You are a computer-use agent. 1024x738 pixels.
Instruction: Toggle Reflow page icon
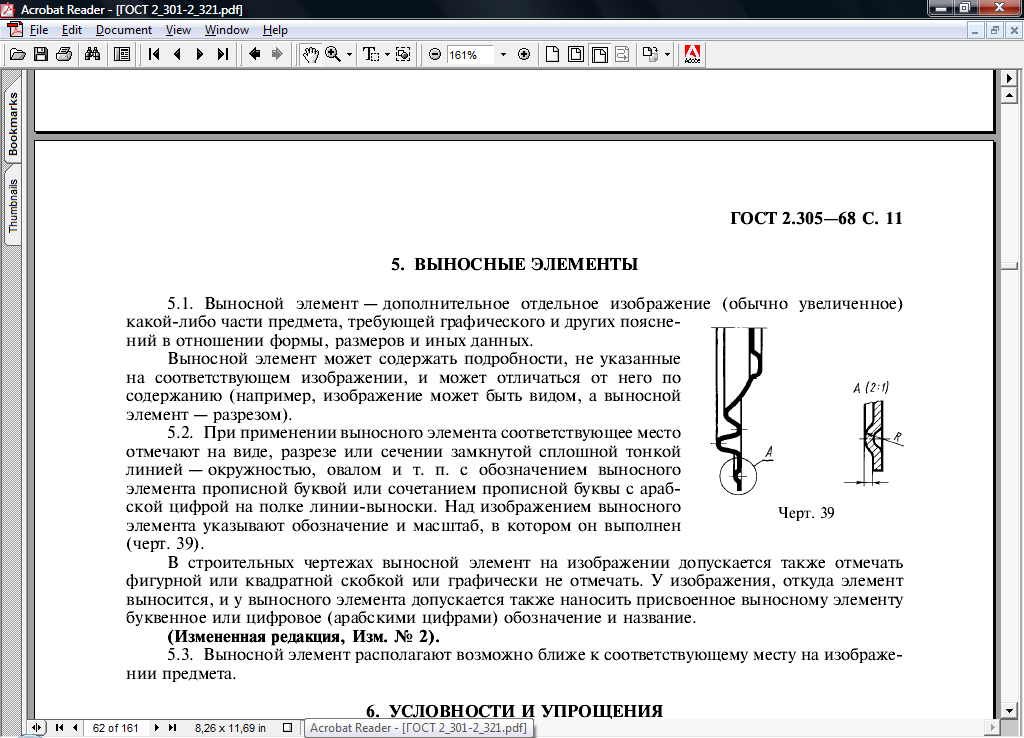click(622, 54)
